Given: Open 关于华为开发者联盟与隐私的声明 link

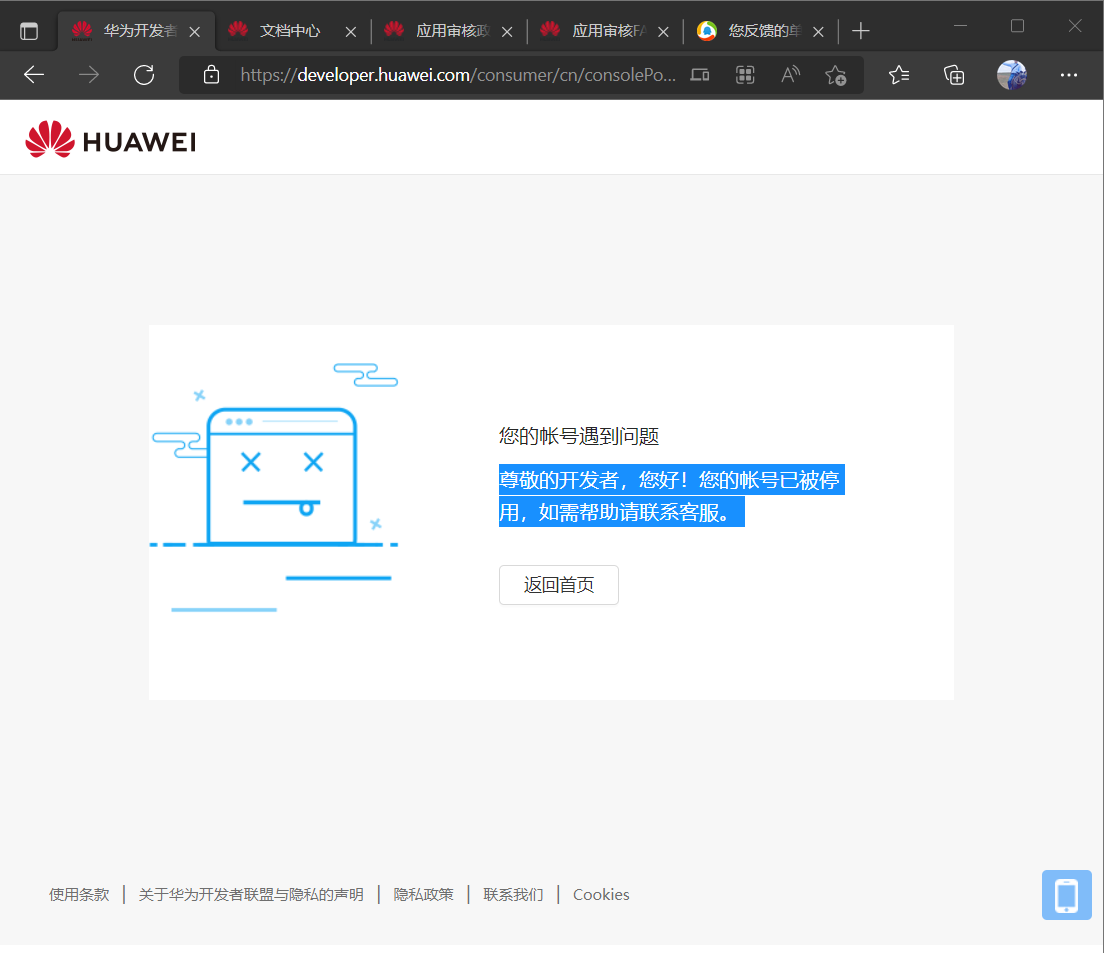Looking at the screenshot, I should point(251,895).
